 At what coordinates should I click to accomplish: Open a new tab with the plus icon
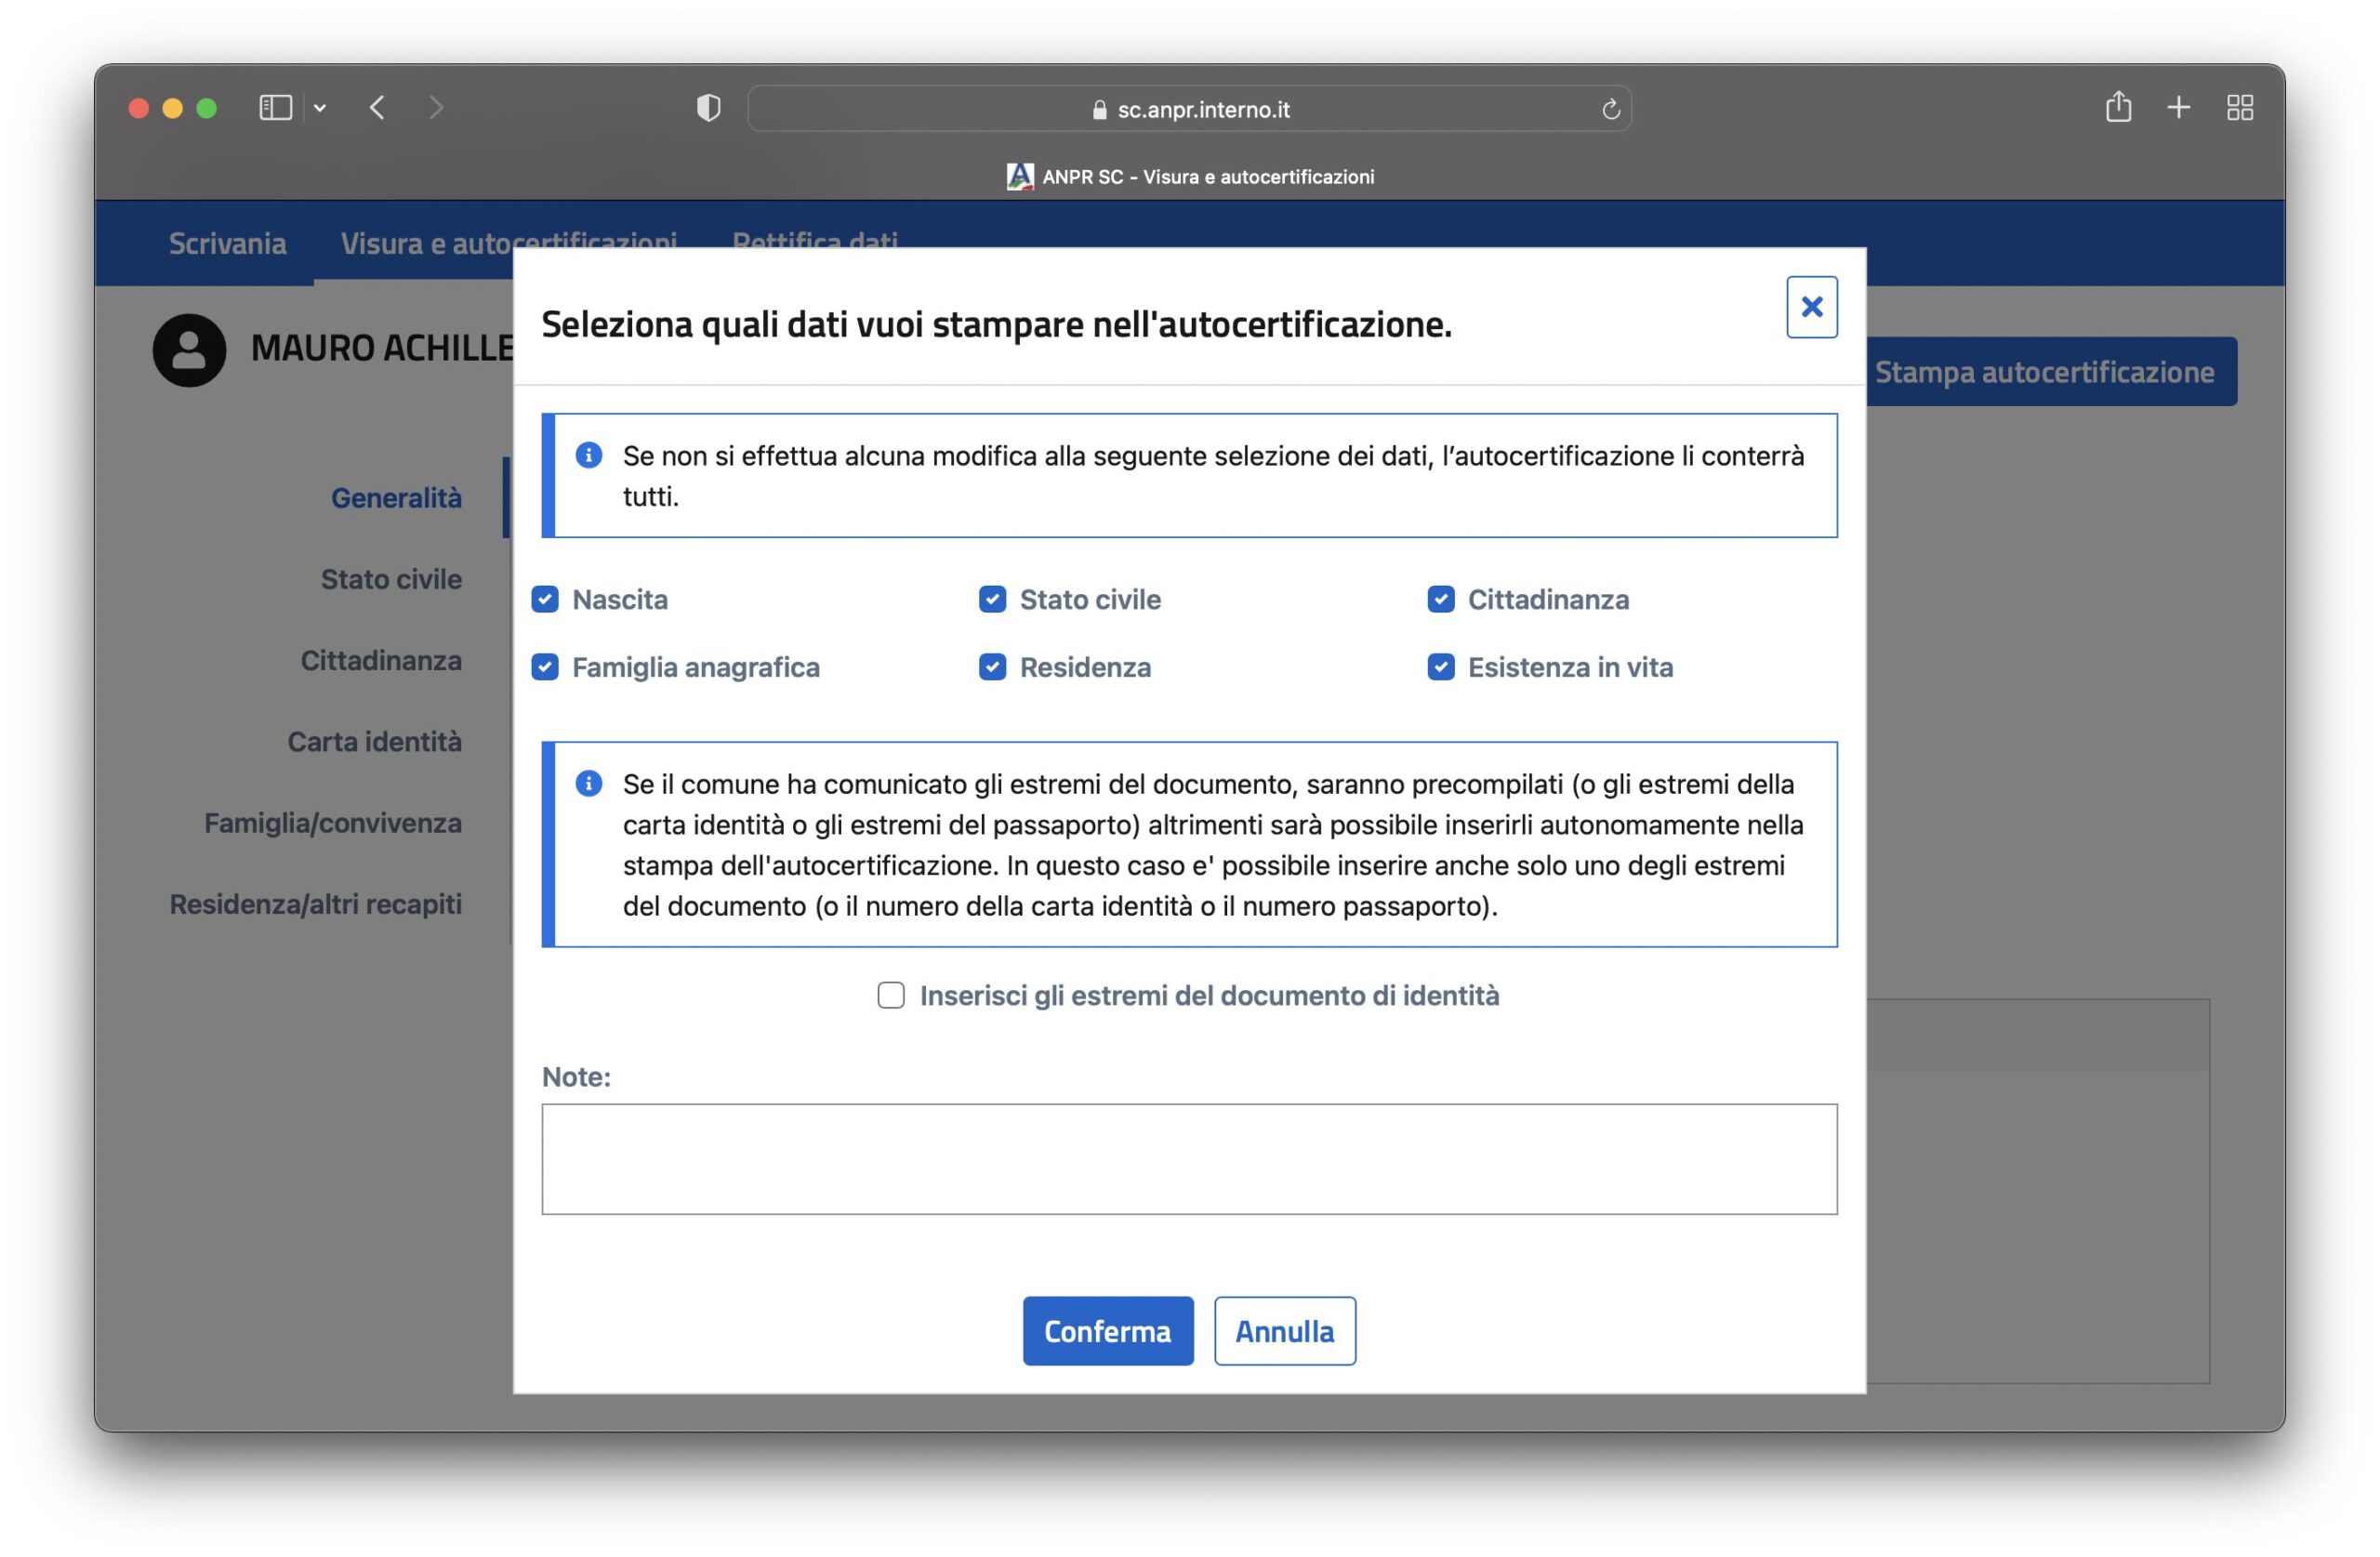click(2179, 107)
